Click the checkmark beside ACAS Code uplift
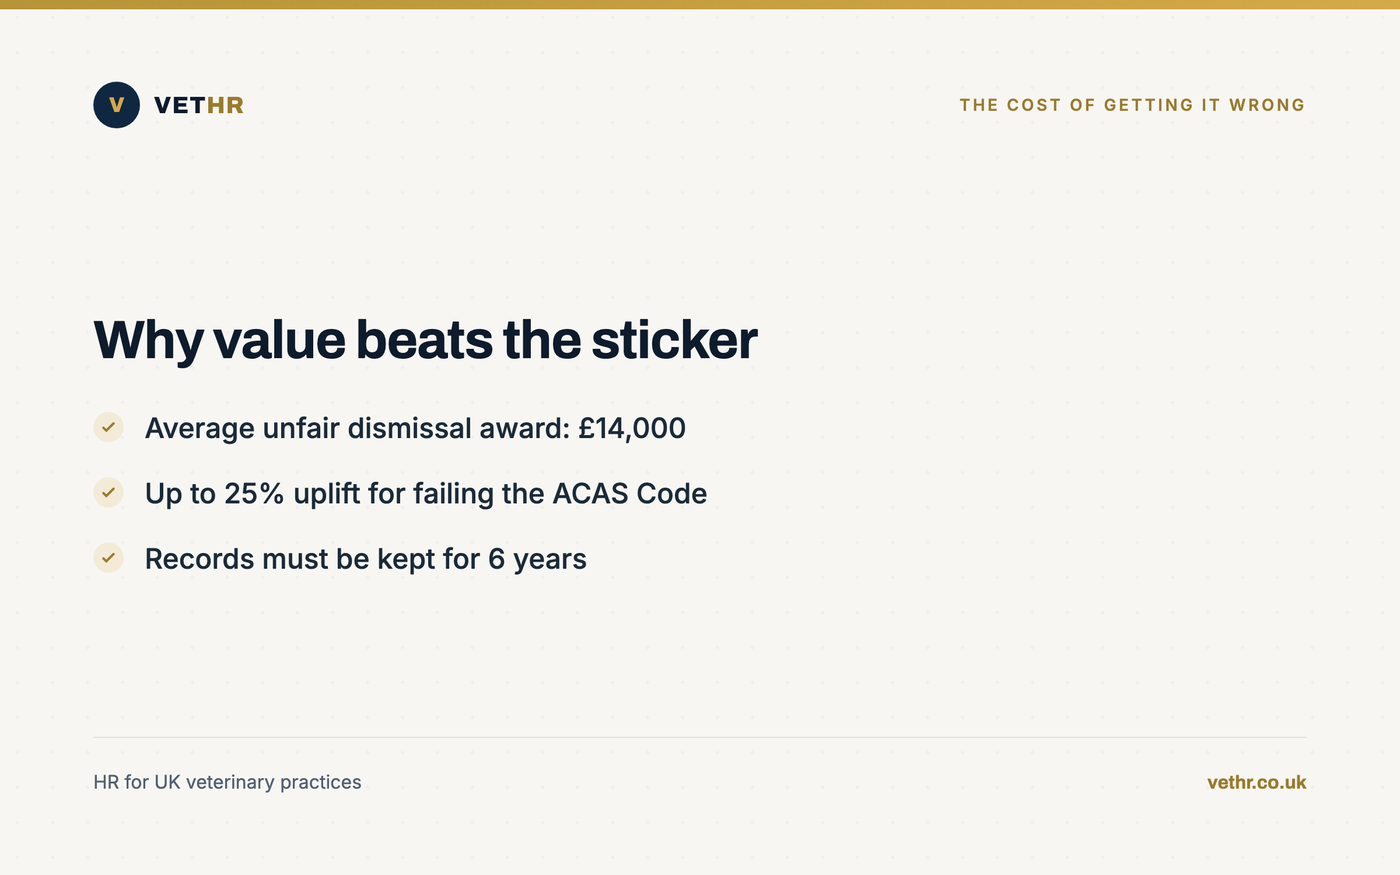1400x875 pixels. (x=108, y=492)
